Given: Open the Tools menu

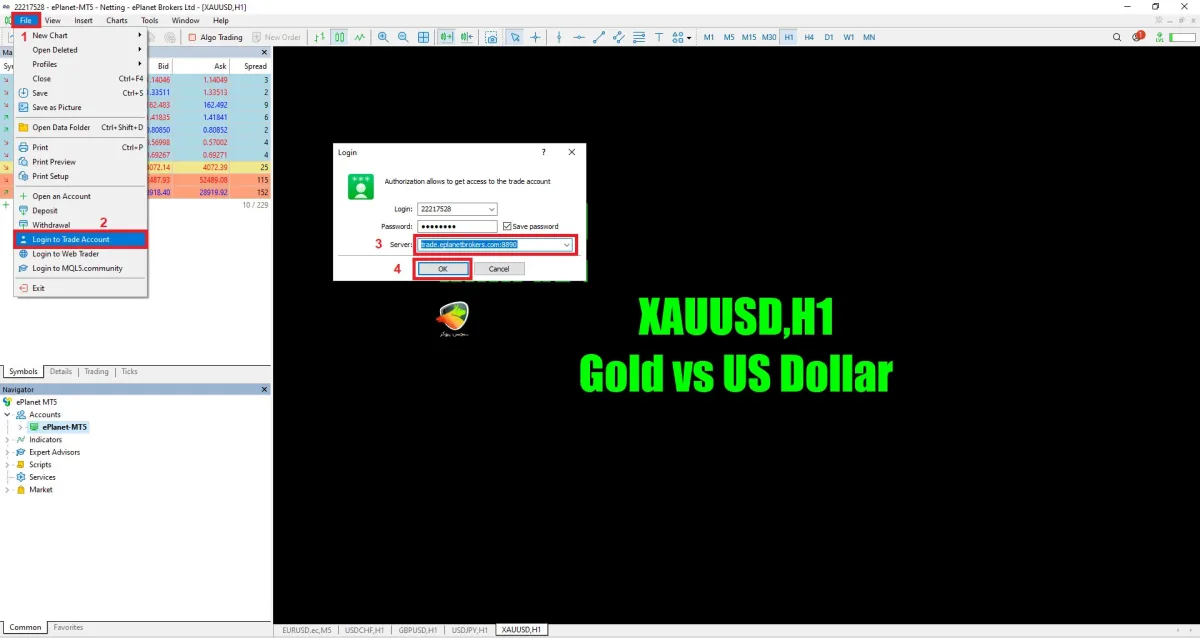Looking at the screenshot, I should pos(150,20).
